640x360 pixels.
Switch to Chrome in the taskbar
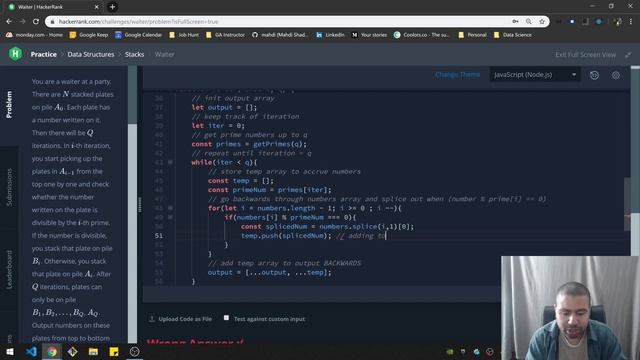[x=52, y=351]
